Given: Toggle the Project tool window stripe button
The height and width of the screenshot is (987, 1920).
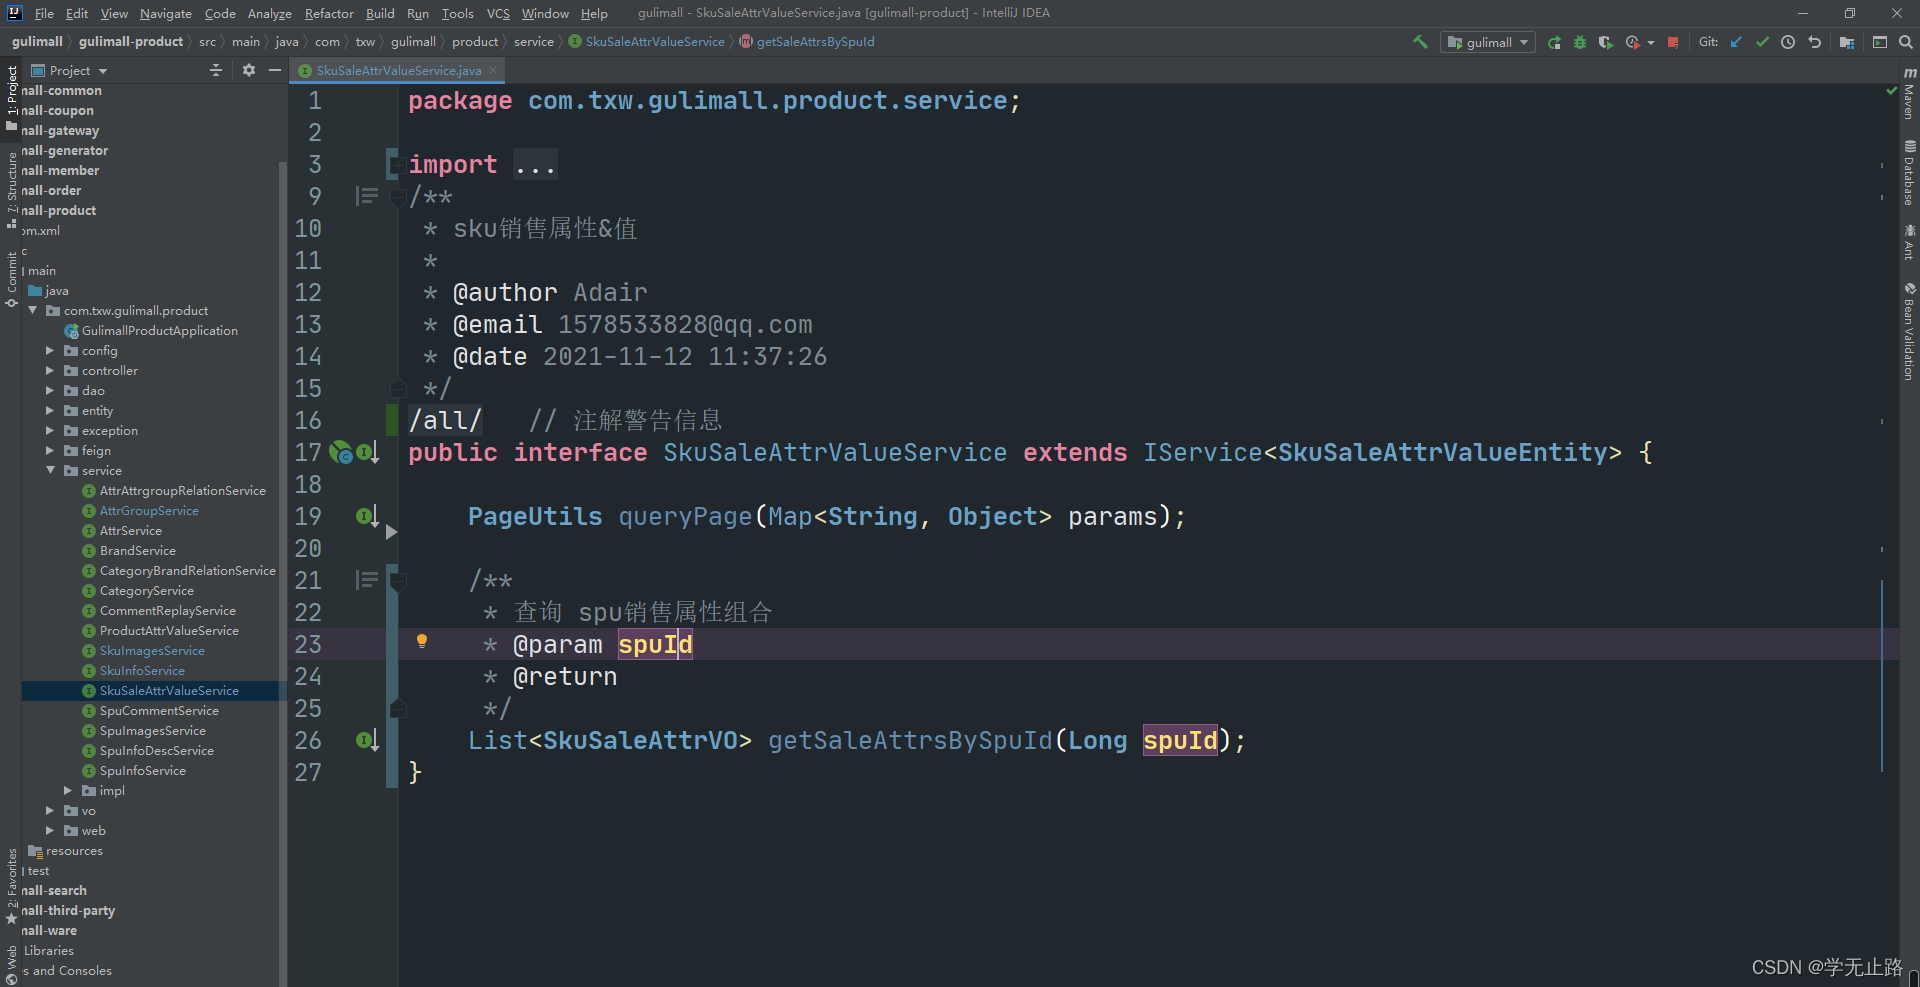Looking at the screenshot, I should tap(12, 98).
